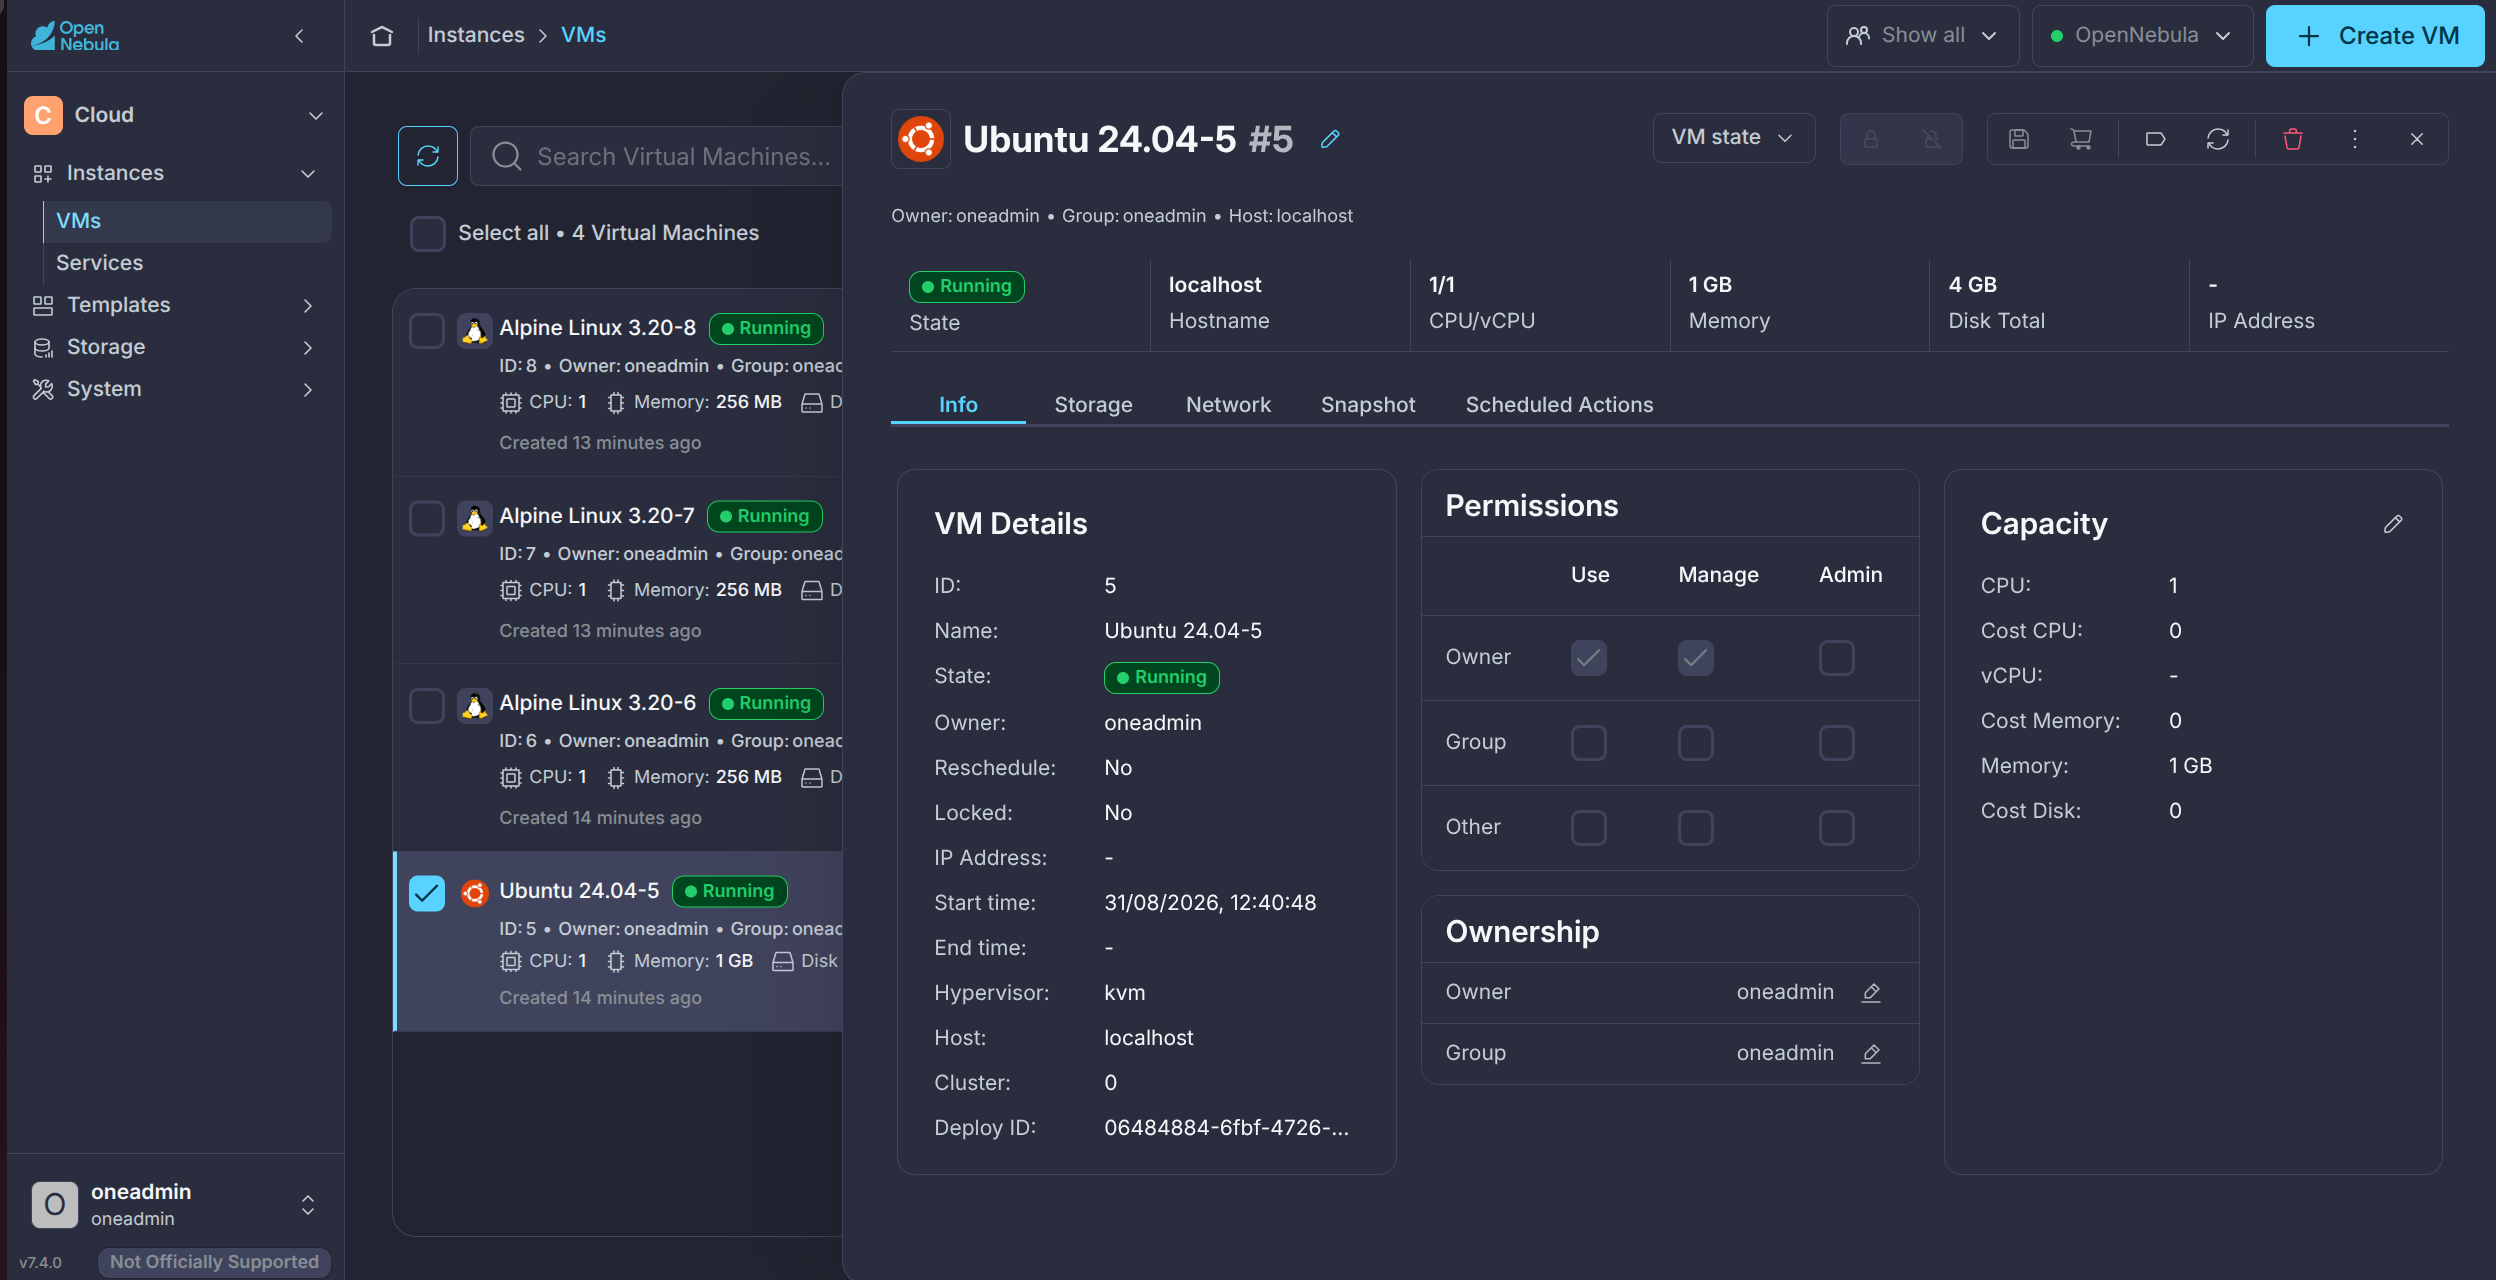Uncheck the Ubuntu 24.04-5 checkbox
The width and height of the screenshot is (2496, 1280).
(428, 893)
